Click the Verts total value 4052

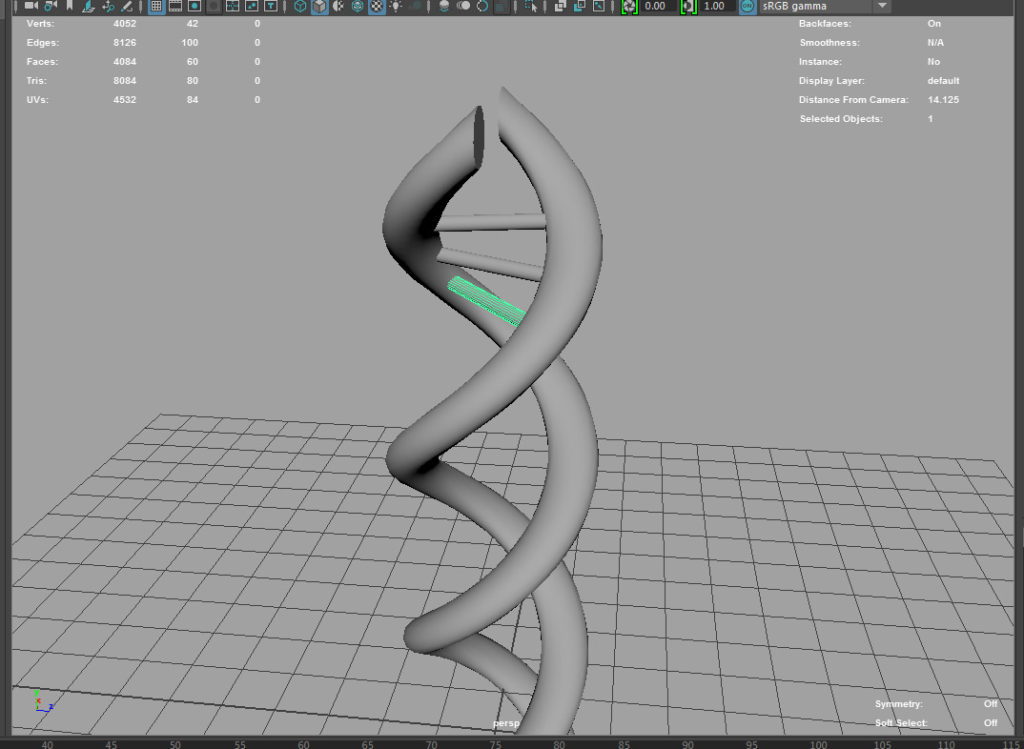click(125, 24)
